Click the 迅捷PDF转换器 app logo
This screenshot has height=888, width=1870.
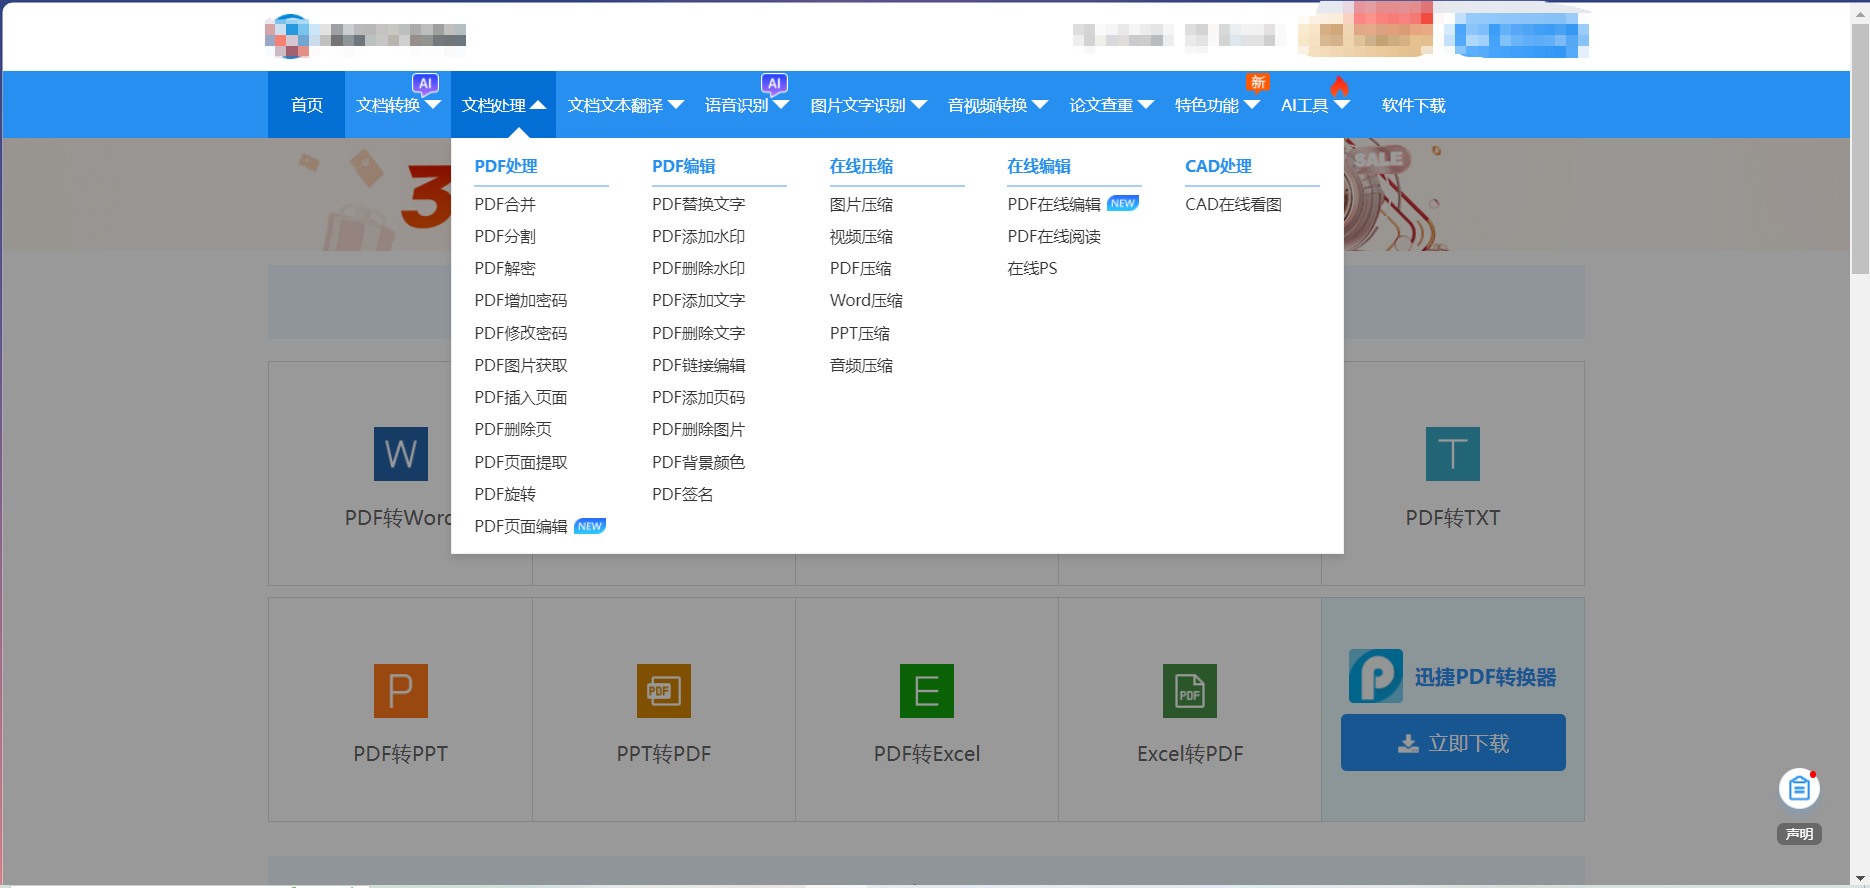(x=1375, y=676)
